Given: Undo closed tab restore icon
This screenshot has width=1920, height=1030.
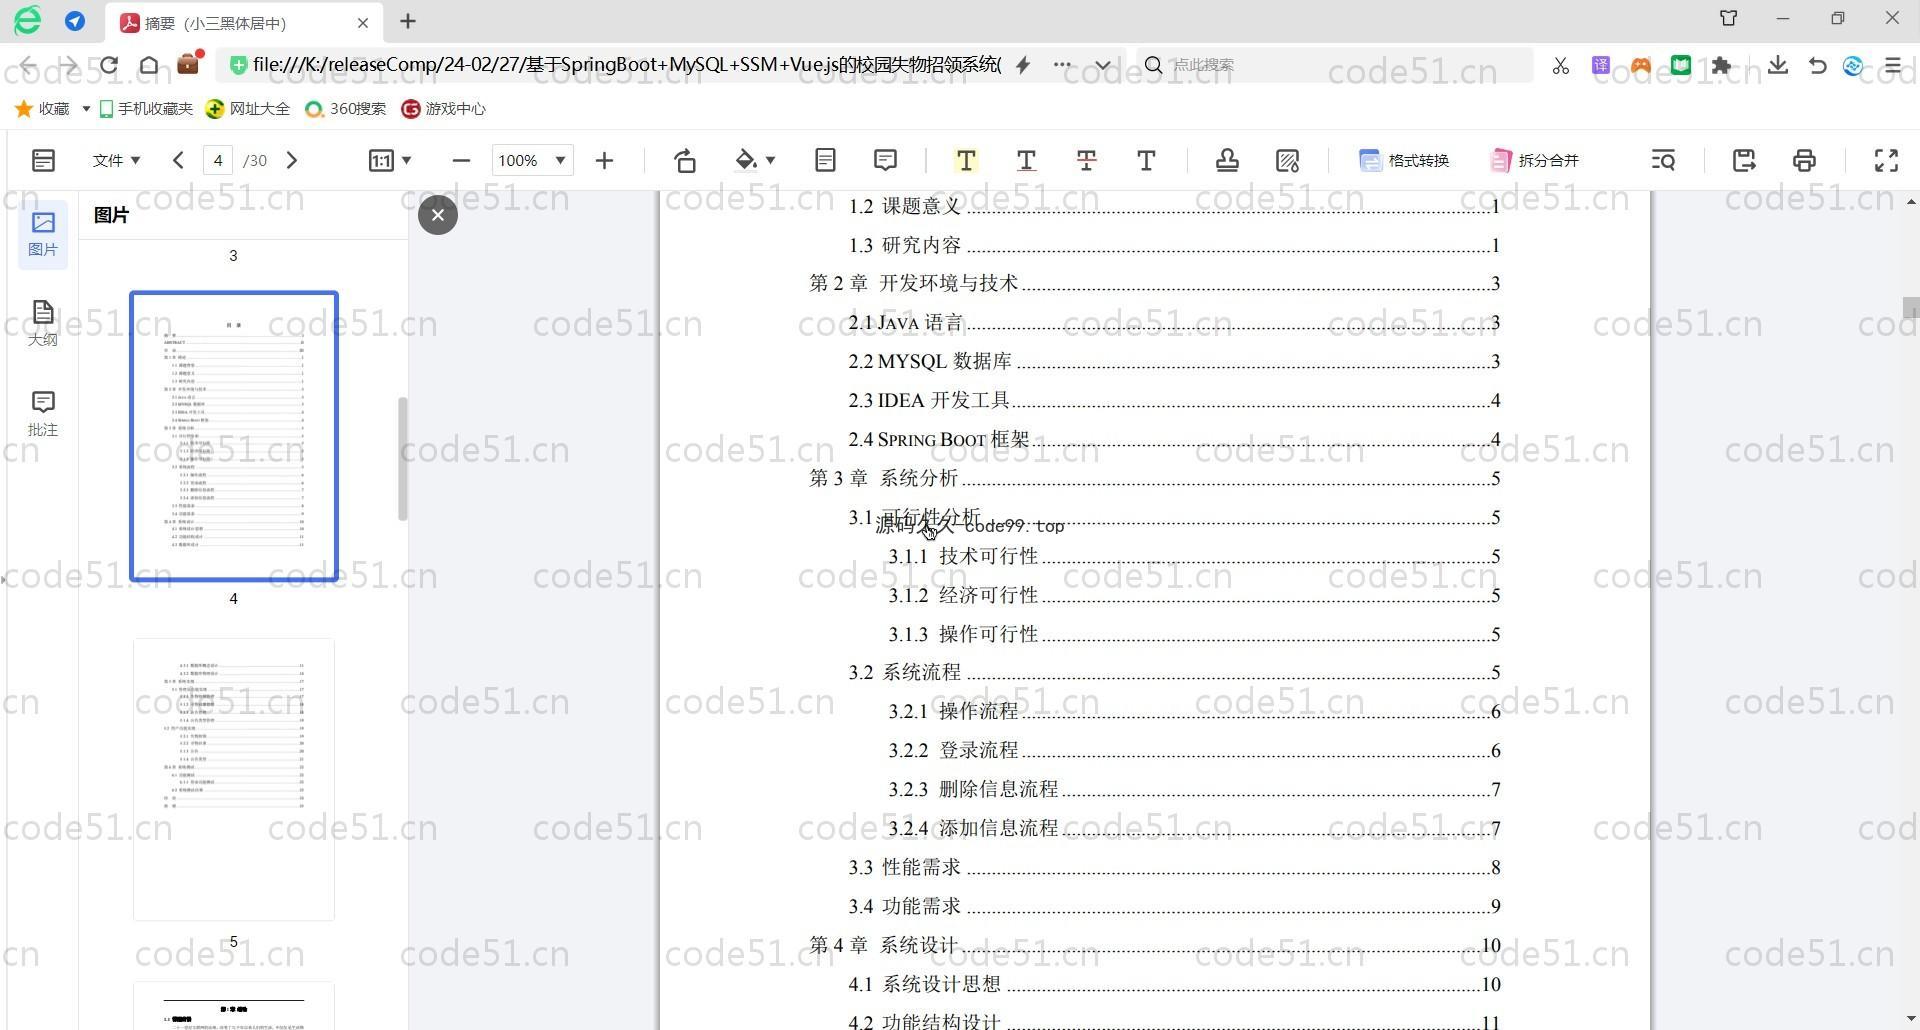Looking at the screenshot, I should 1817,65.
